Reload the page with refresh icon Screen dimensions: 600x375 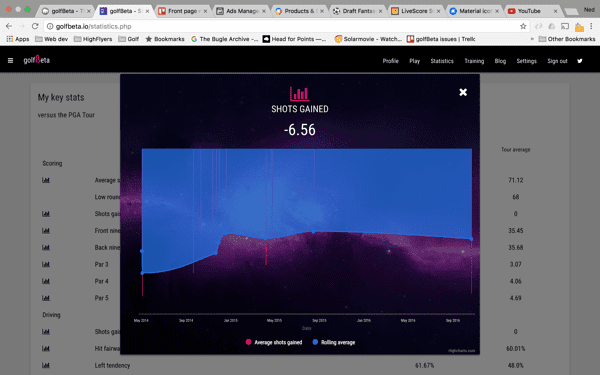[x=35, y=26]
